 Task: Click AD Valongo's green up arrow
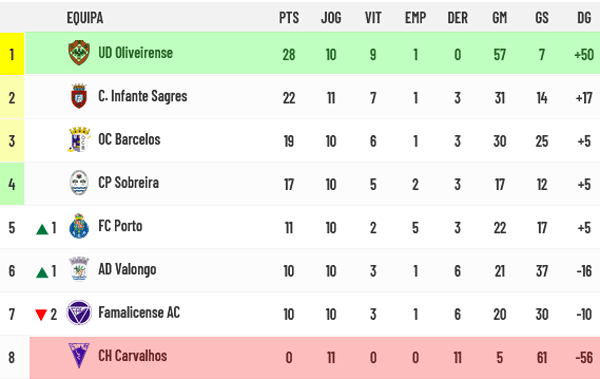[42, 272]
